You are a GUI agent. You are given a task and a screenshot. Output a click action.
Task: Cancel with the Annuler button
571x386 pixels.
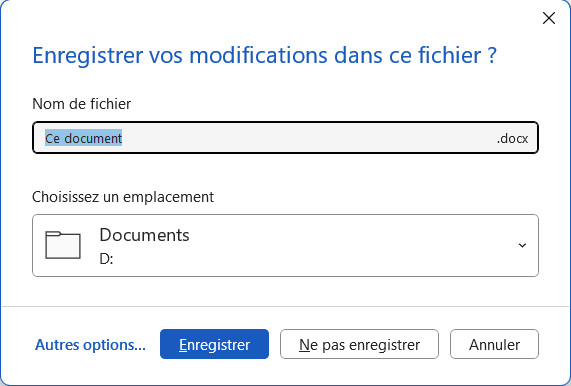(494, 344)
